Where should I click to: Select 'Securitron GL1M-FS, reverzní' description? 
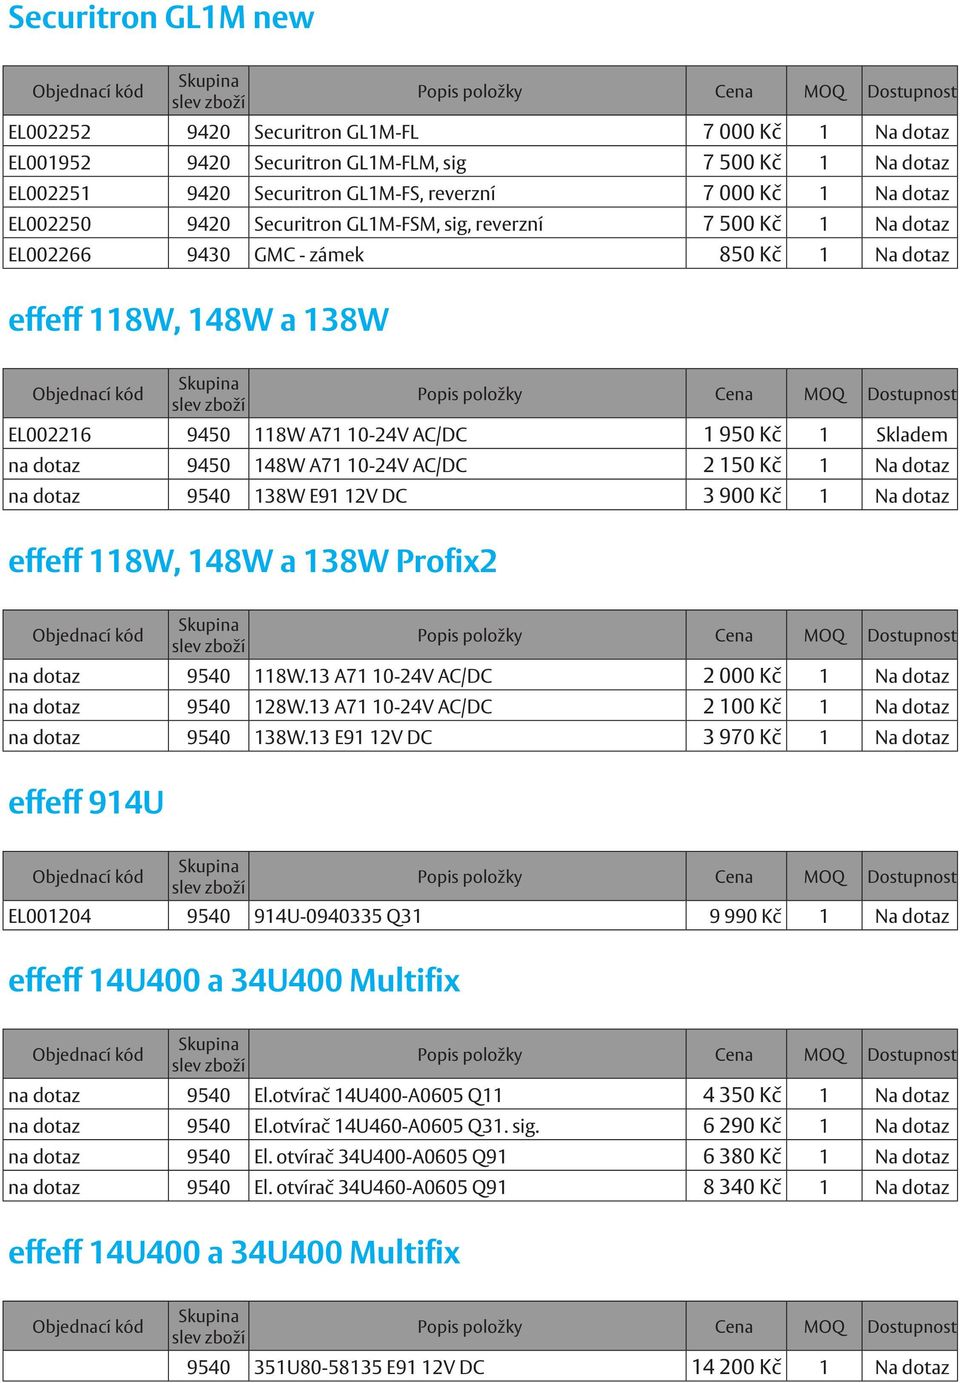pyautogui.click(x=375, y=194)
